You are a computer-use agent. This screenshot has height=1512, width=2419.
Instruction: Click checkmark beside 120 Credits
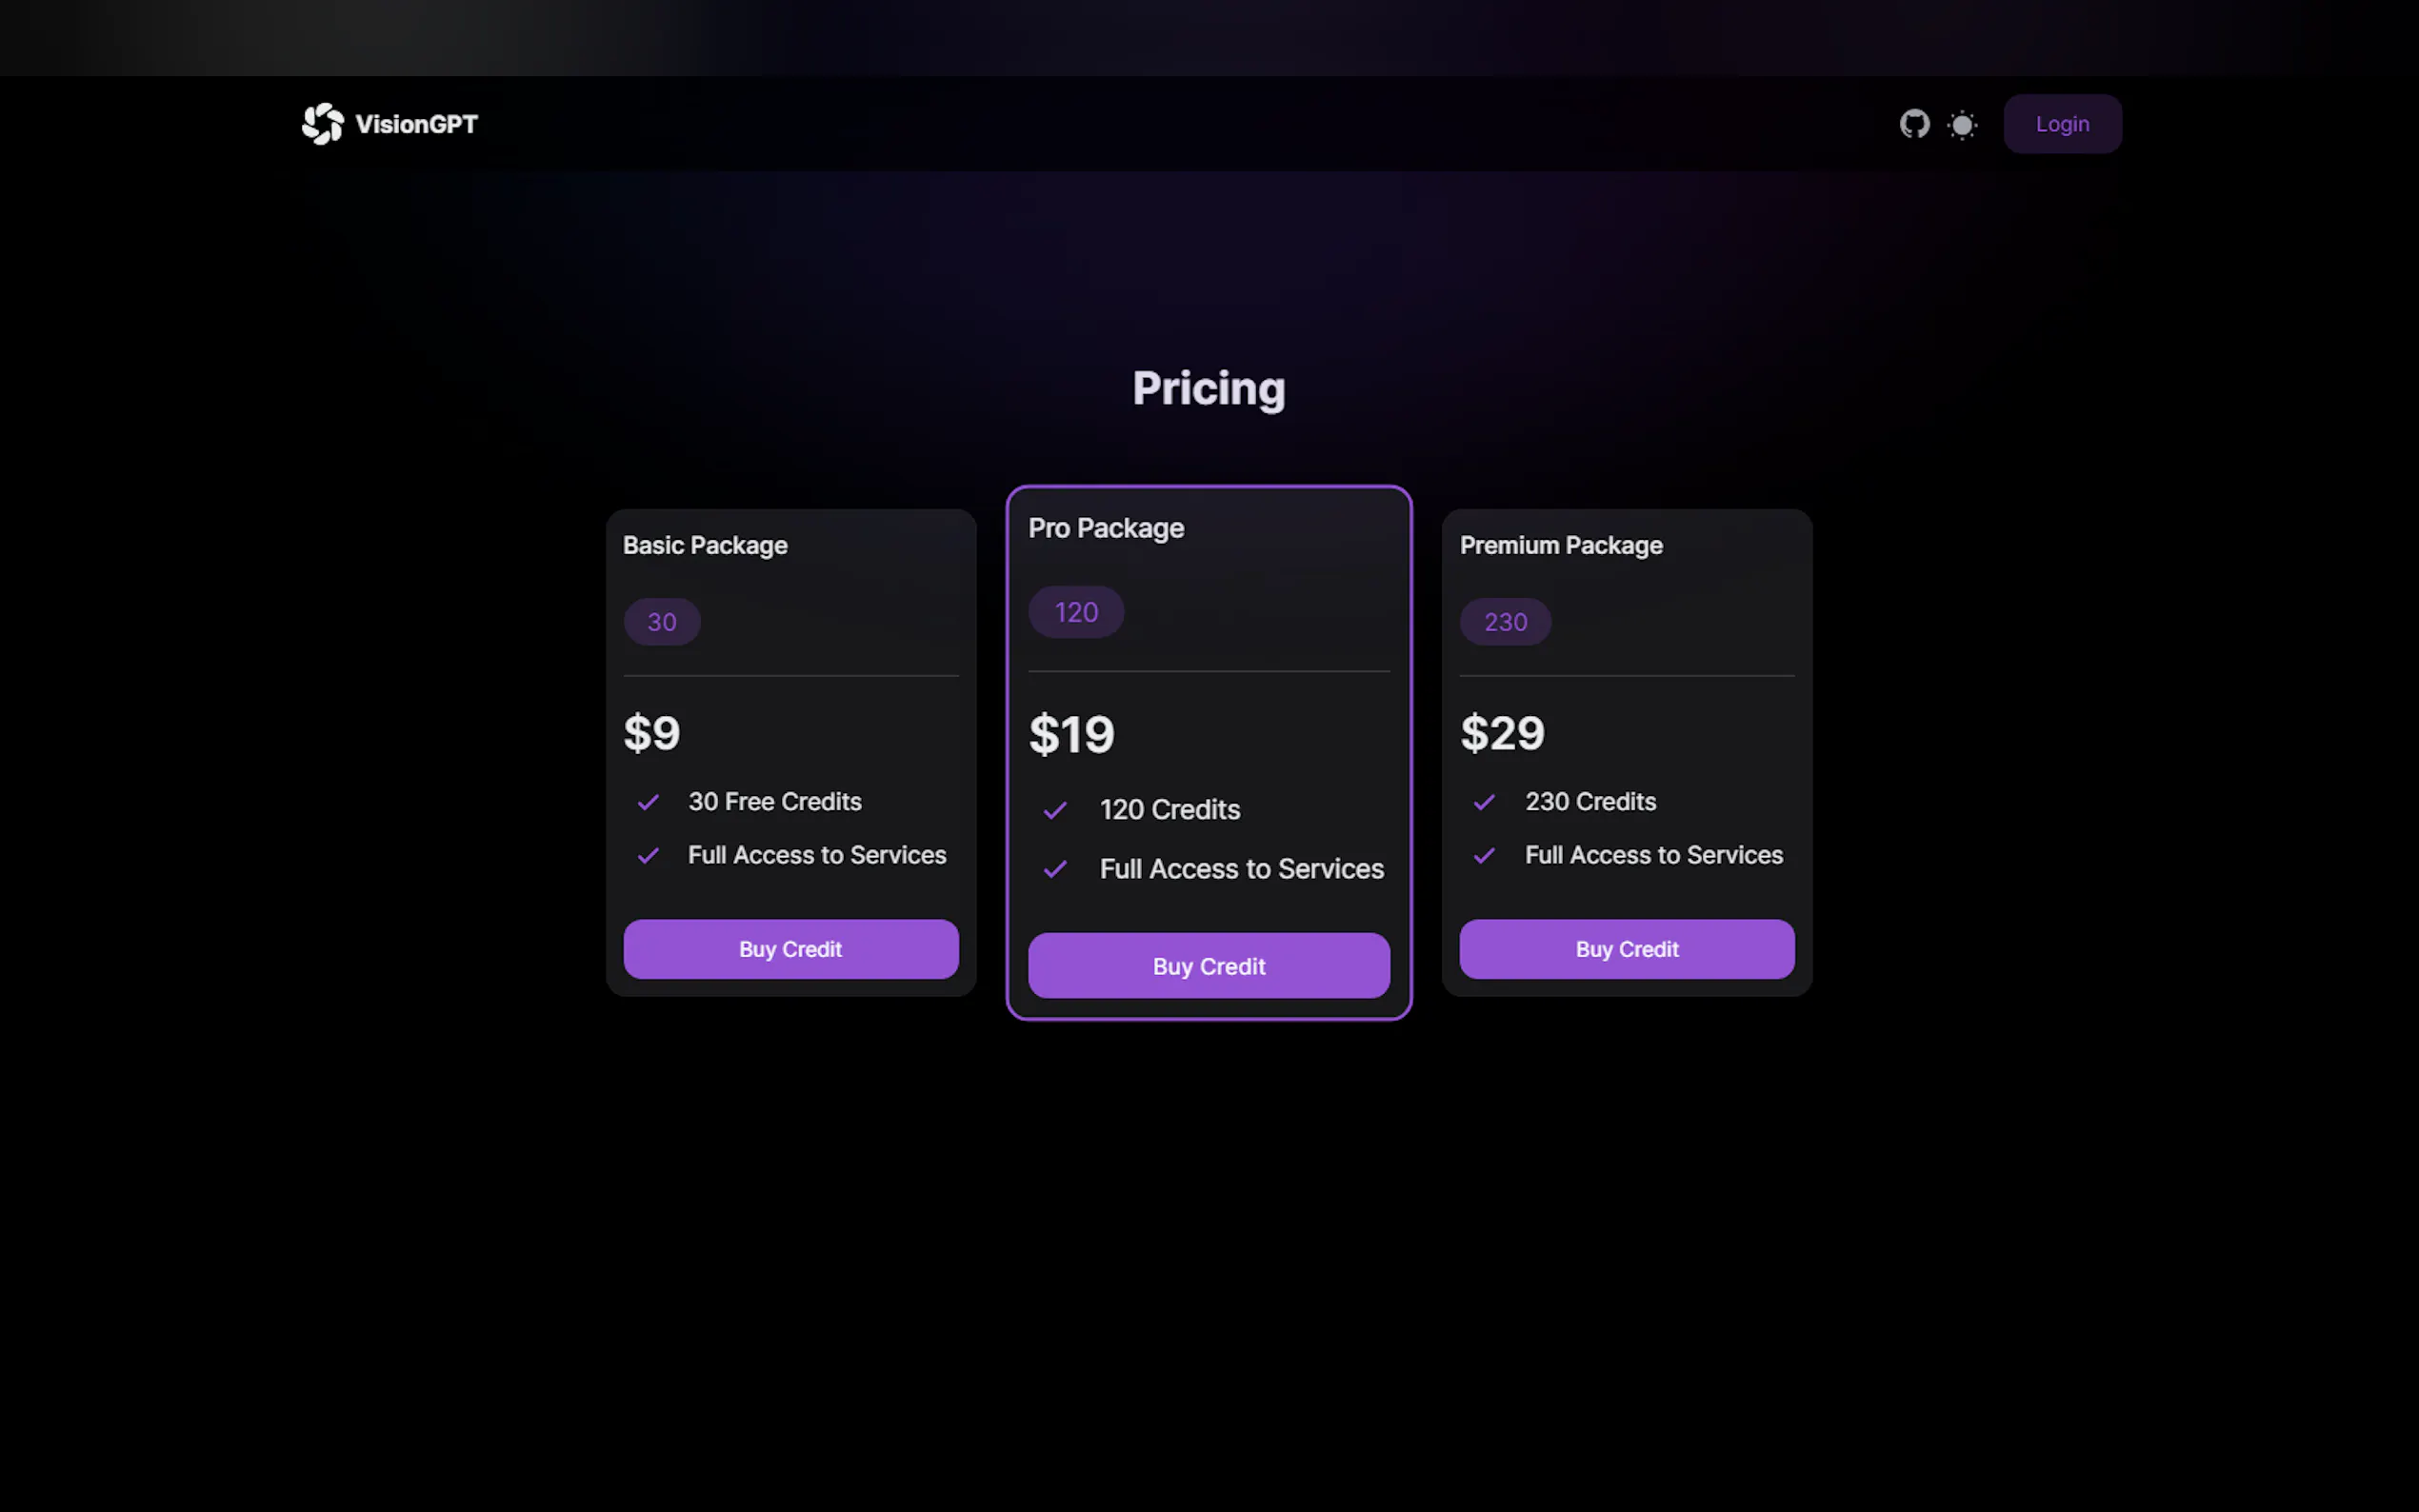tap(1055, 810)
